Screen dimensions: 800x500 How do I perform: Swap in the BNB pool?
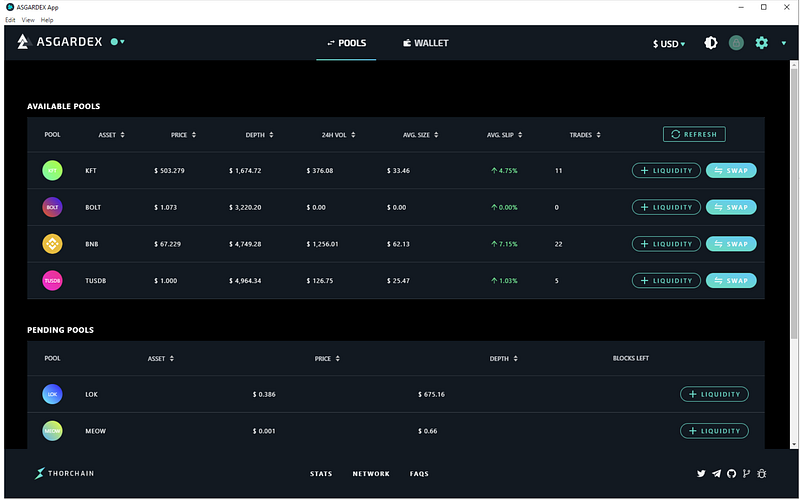click(x=731, y=244)
